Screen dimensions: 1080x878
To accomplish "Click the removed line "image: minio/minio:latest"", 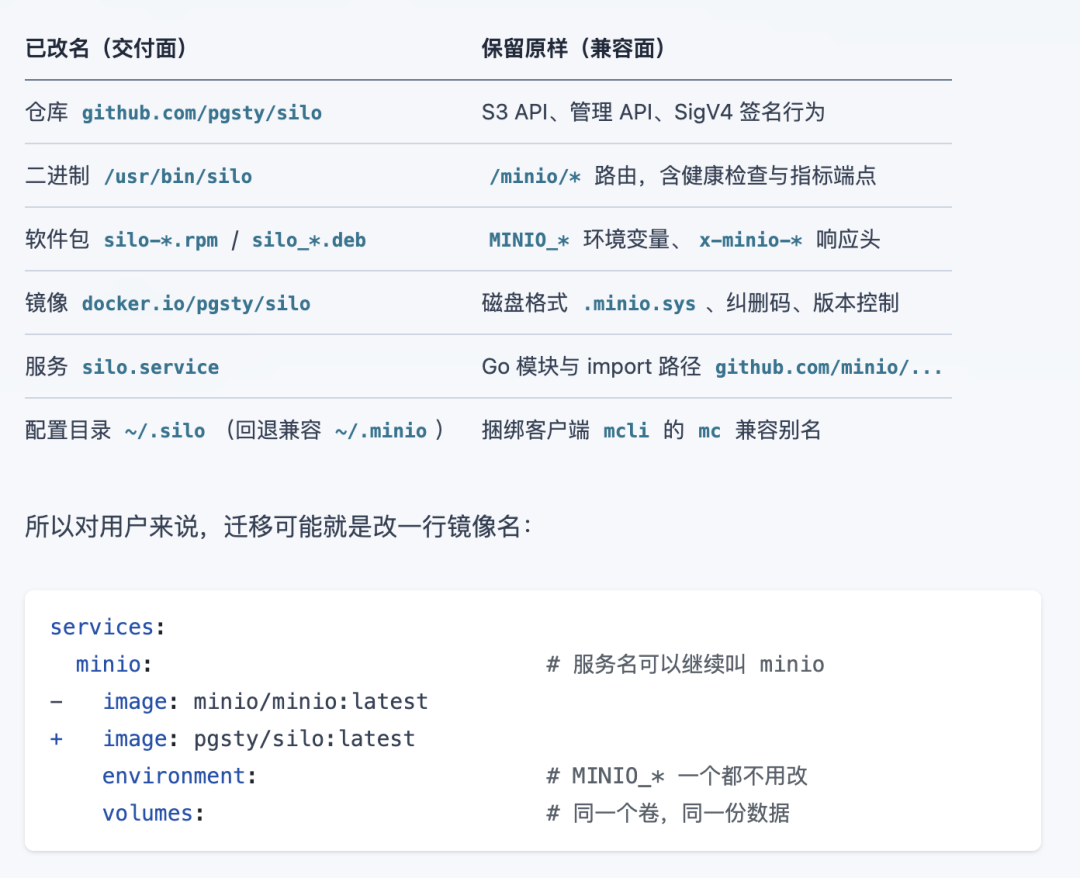I will point(265,702).
